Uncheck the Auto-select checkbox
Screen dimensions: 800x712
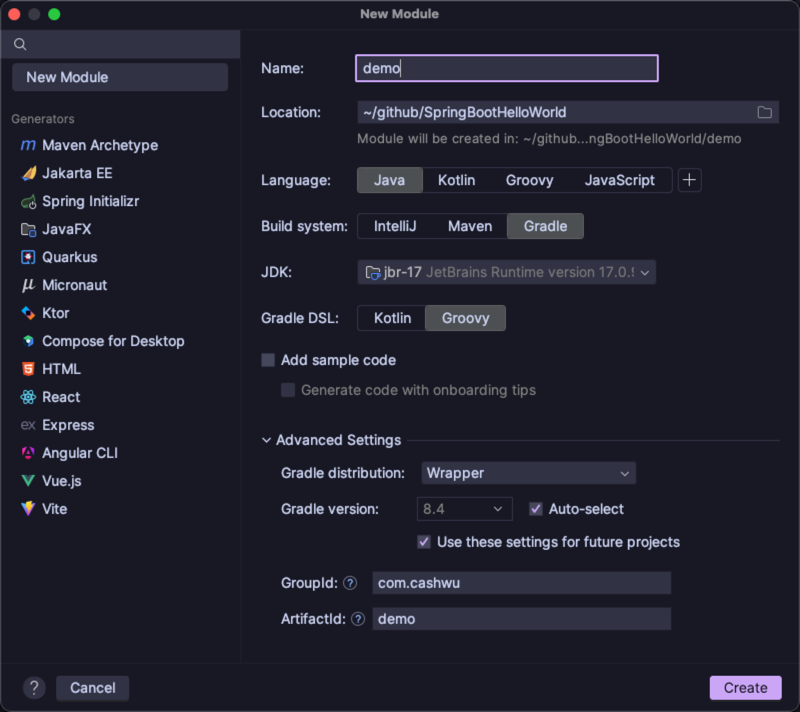click(535, 508)
